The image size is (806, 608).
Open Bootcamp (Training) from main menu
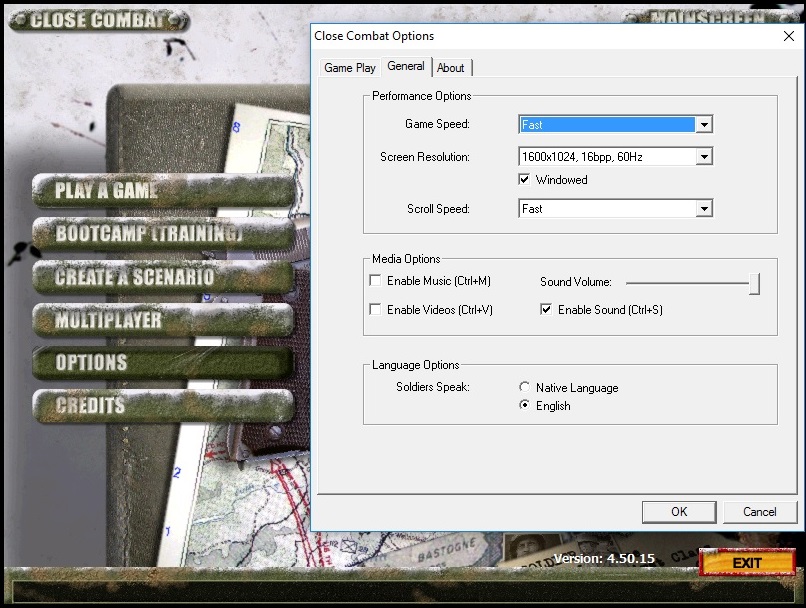pos(163,234)
